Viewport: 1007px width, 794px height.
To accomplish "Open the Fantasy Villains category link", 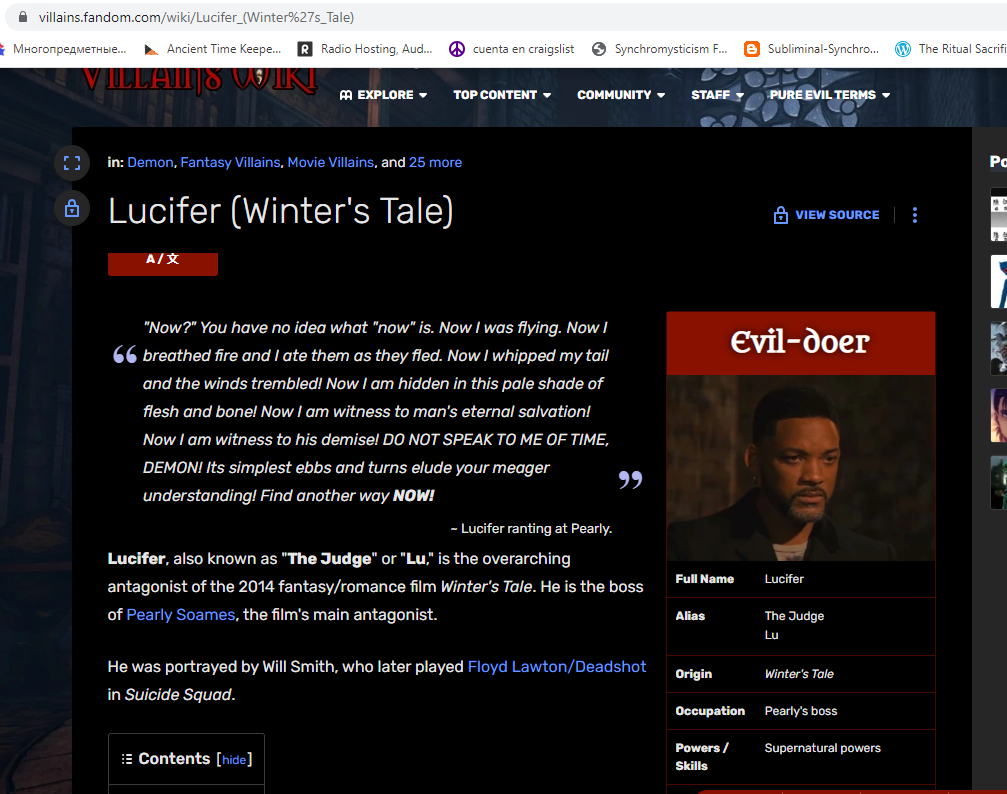I will [x=230, y=163].
